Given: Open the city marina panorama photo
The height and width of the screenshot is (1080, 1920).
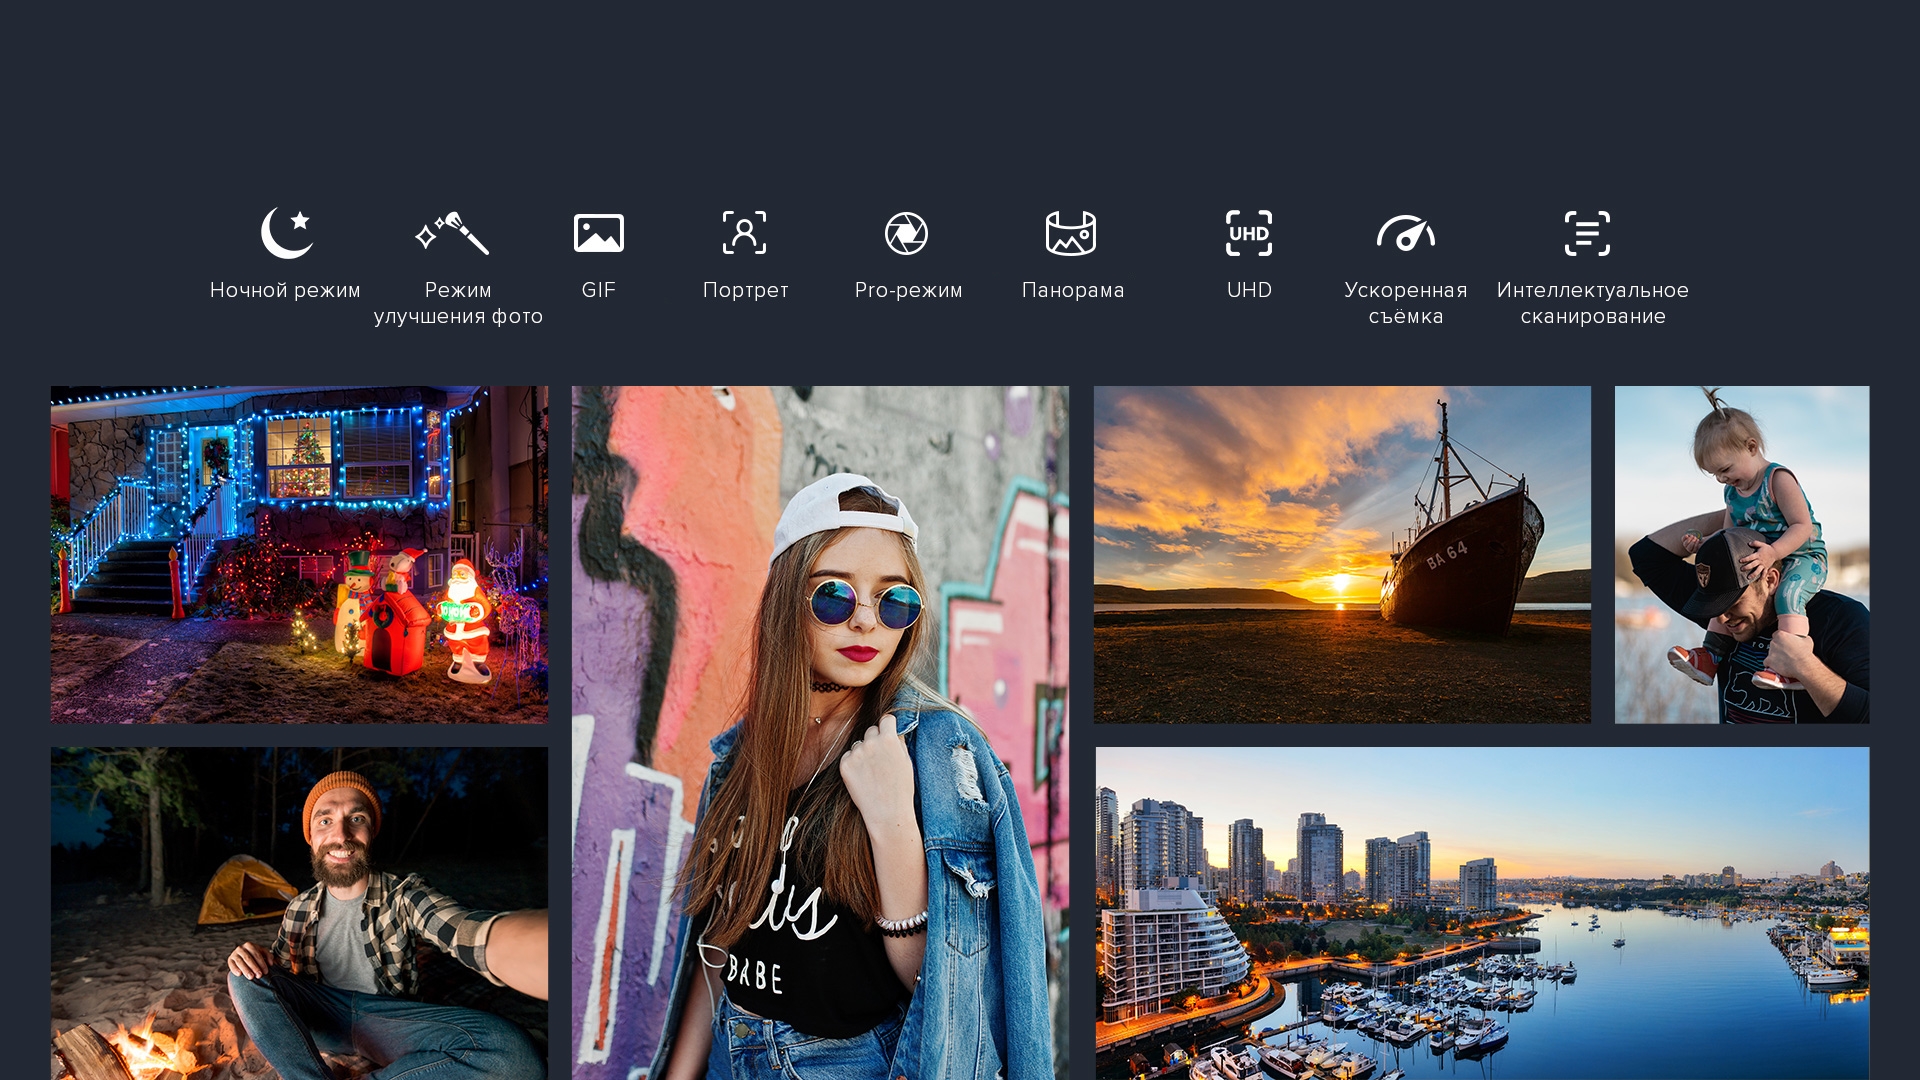Looking at the screenshot, I should [1482, 913].
